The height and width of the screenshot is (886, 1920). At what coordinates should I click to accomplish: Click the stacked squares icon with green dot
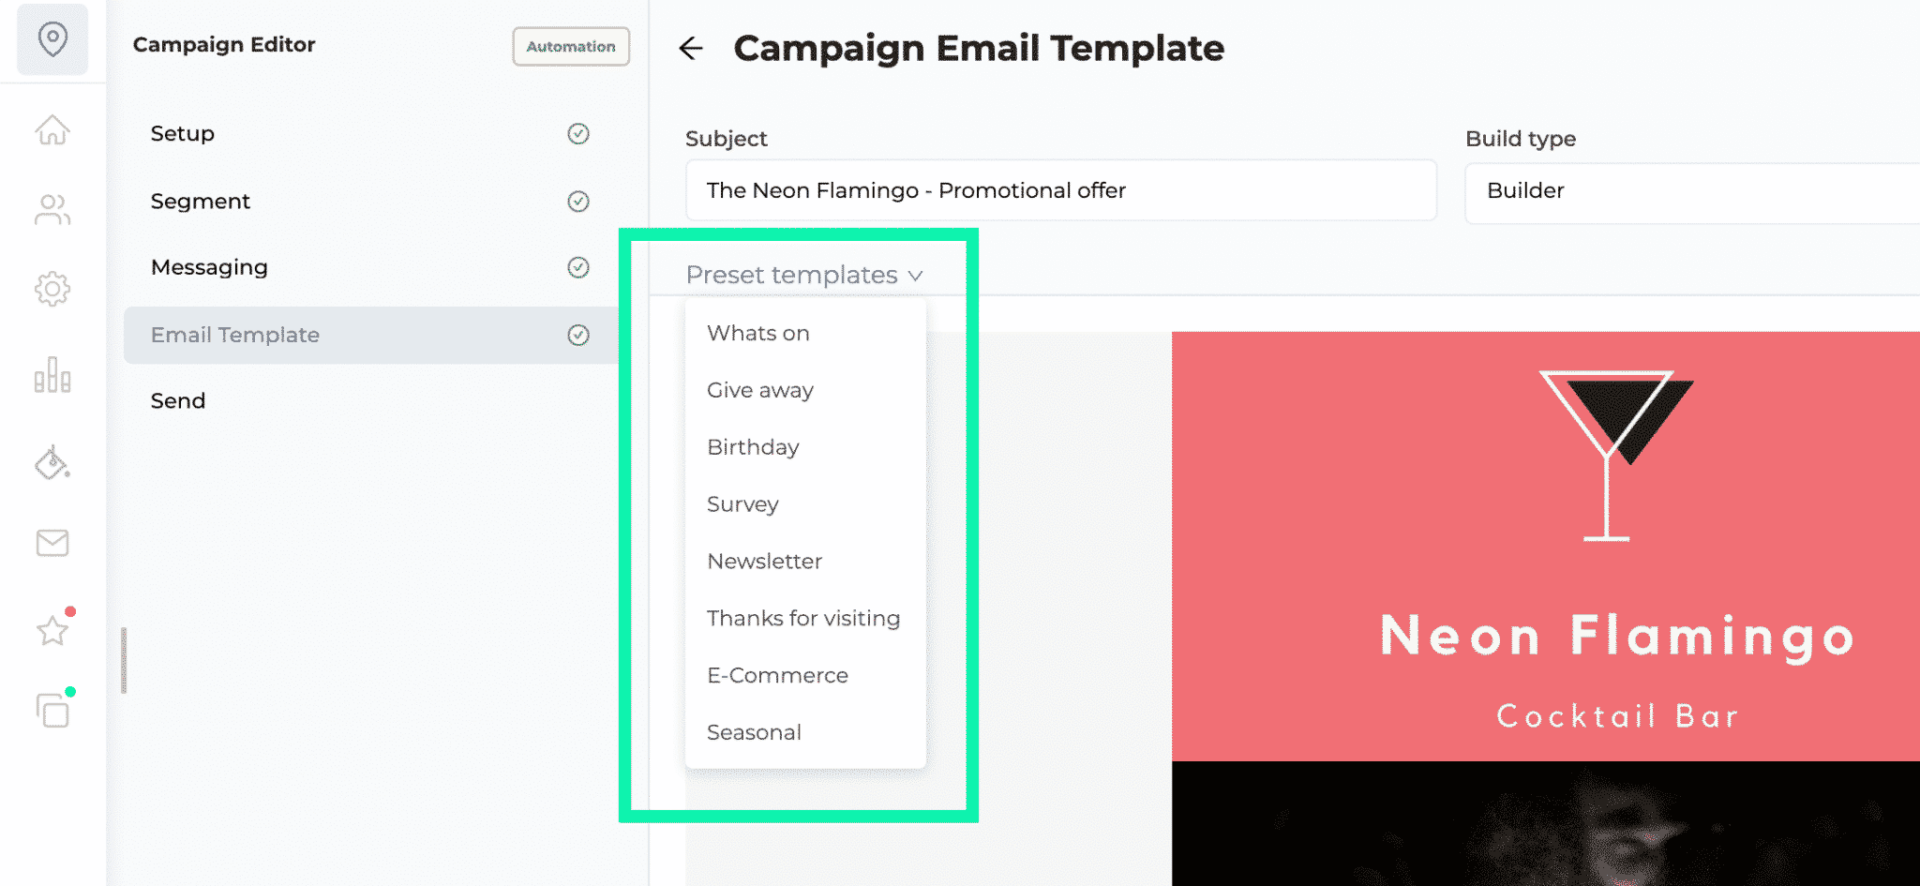(52, 711)
